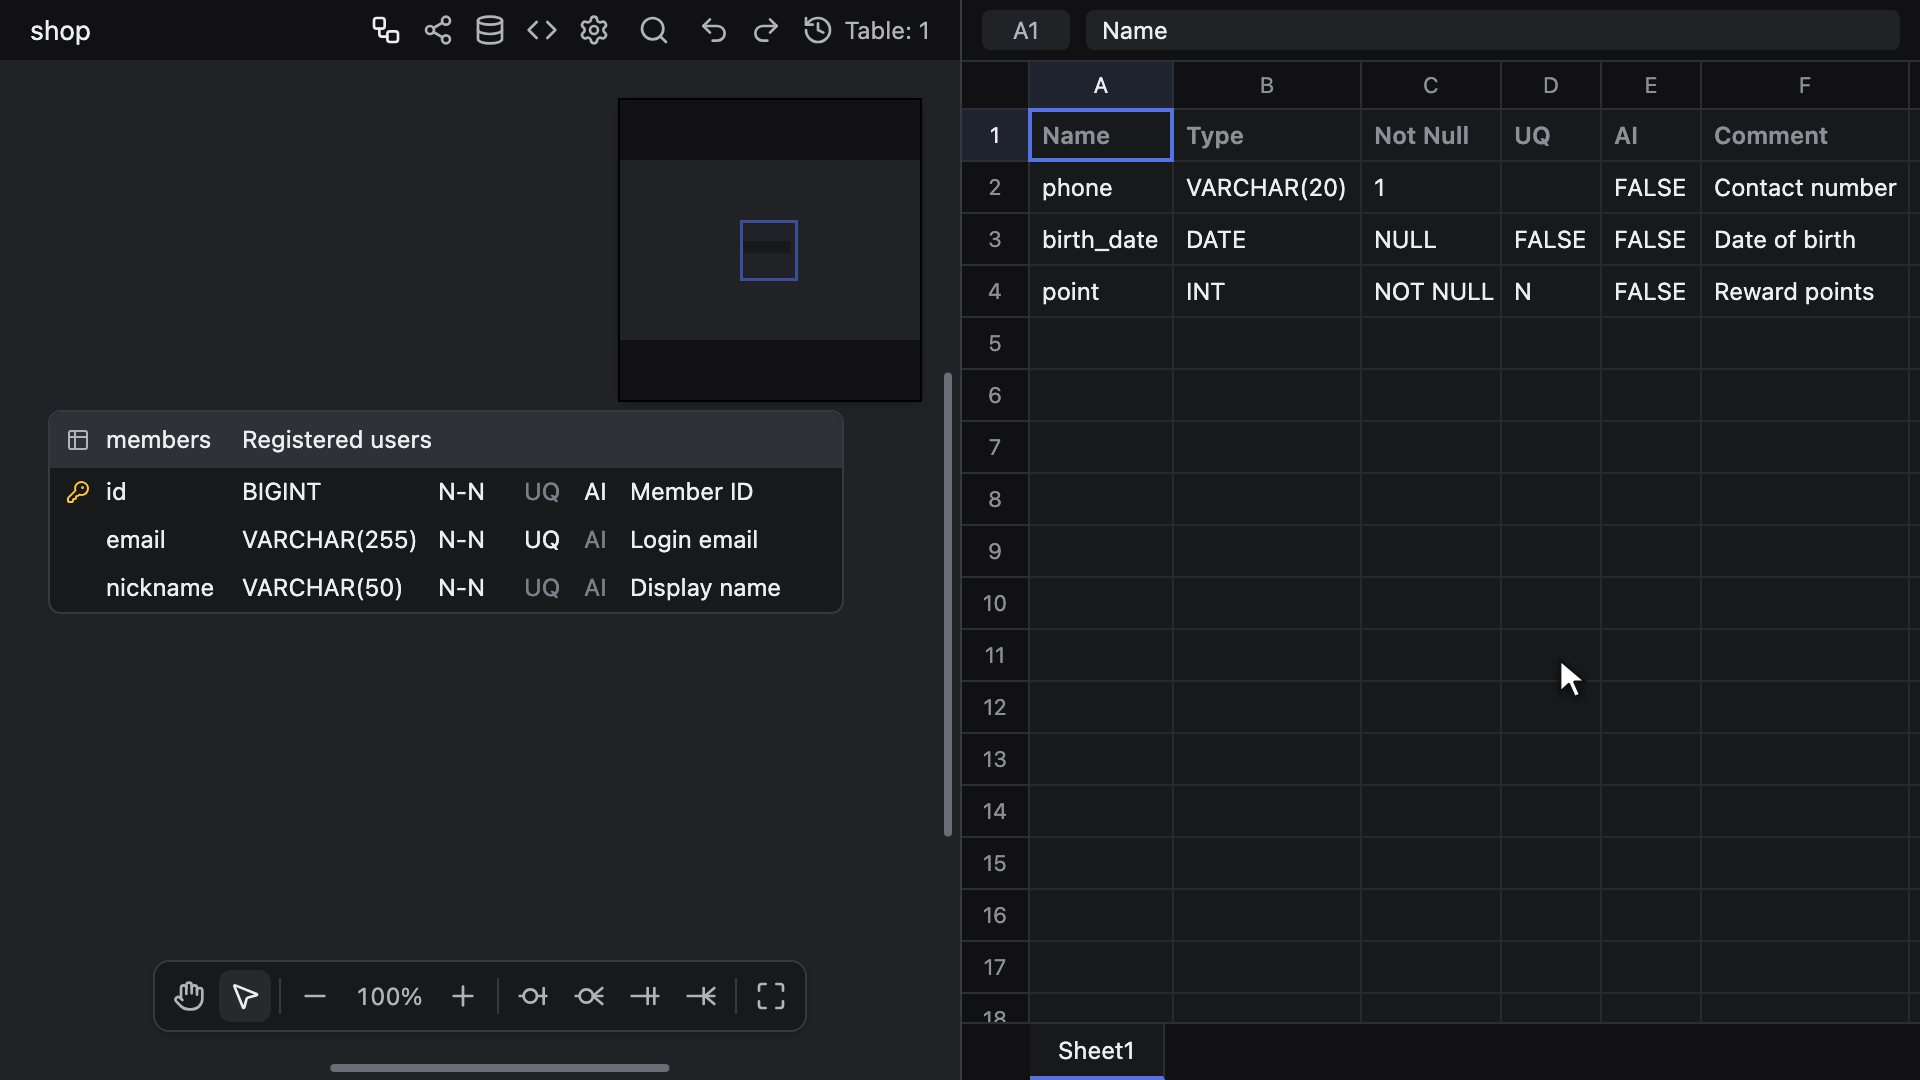The image size is (1920, 1080).
Task: Click the share icon in toolbar
Action: tap(438, 31)
